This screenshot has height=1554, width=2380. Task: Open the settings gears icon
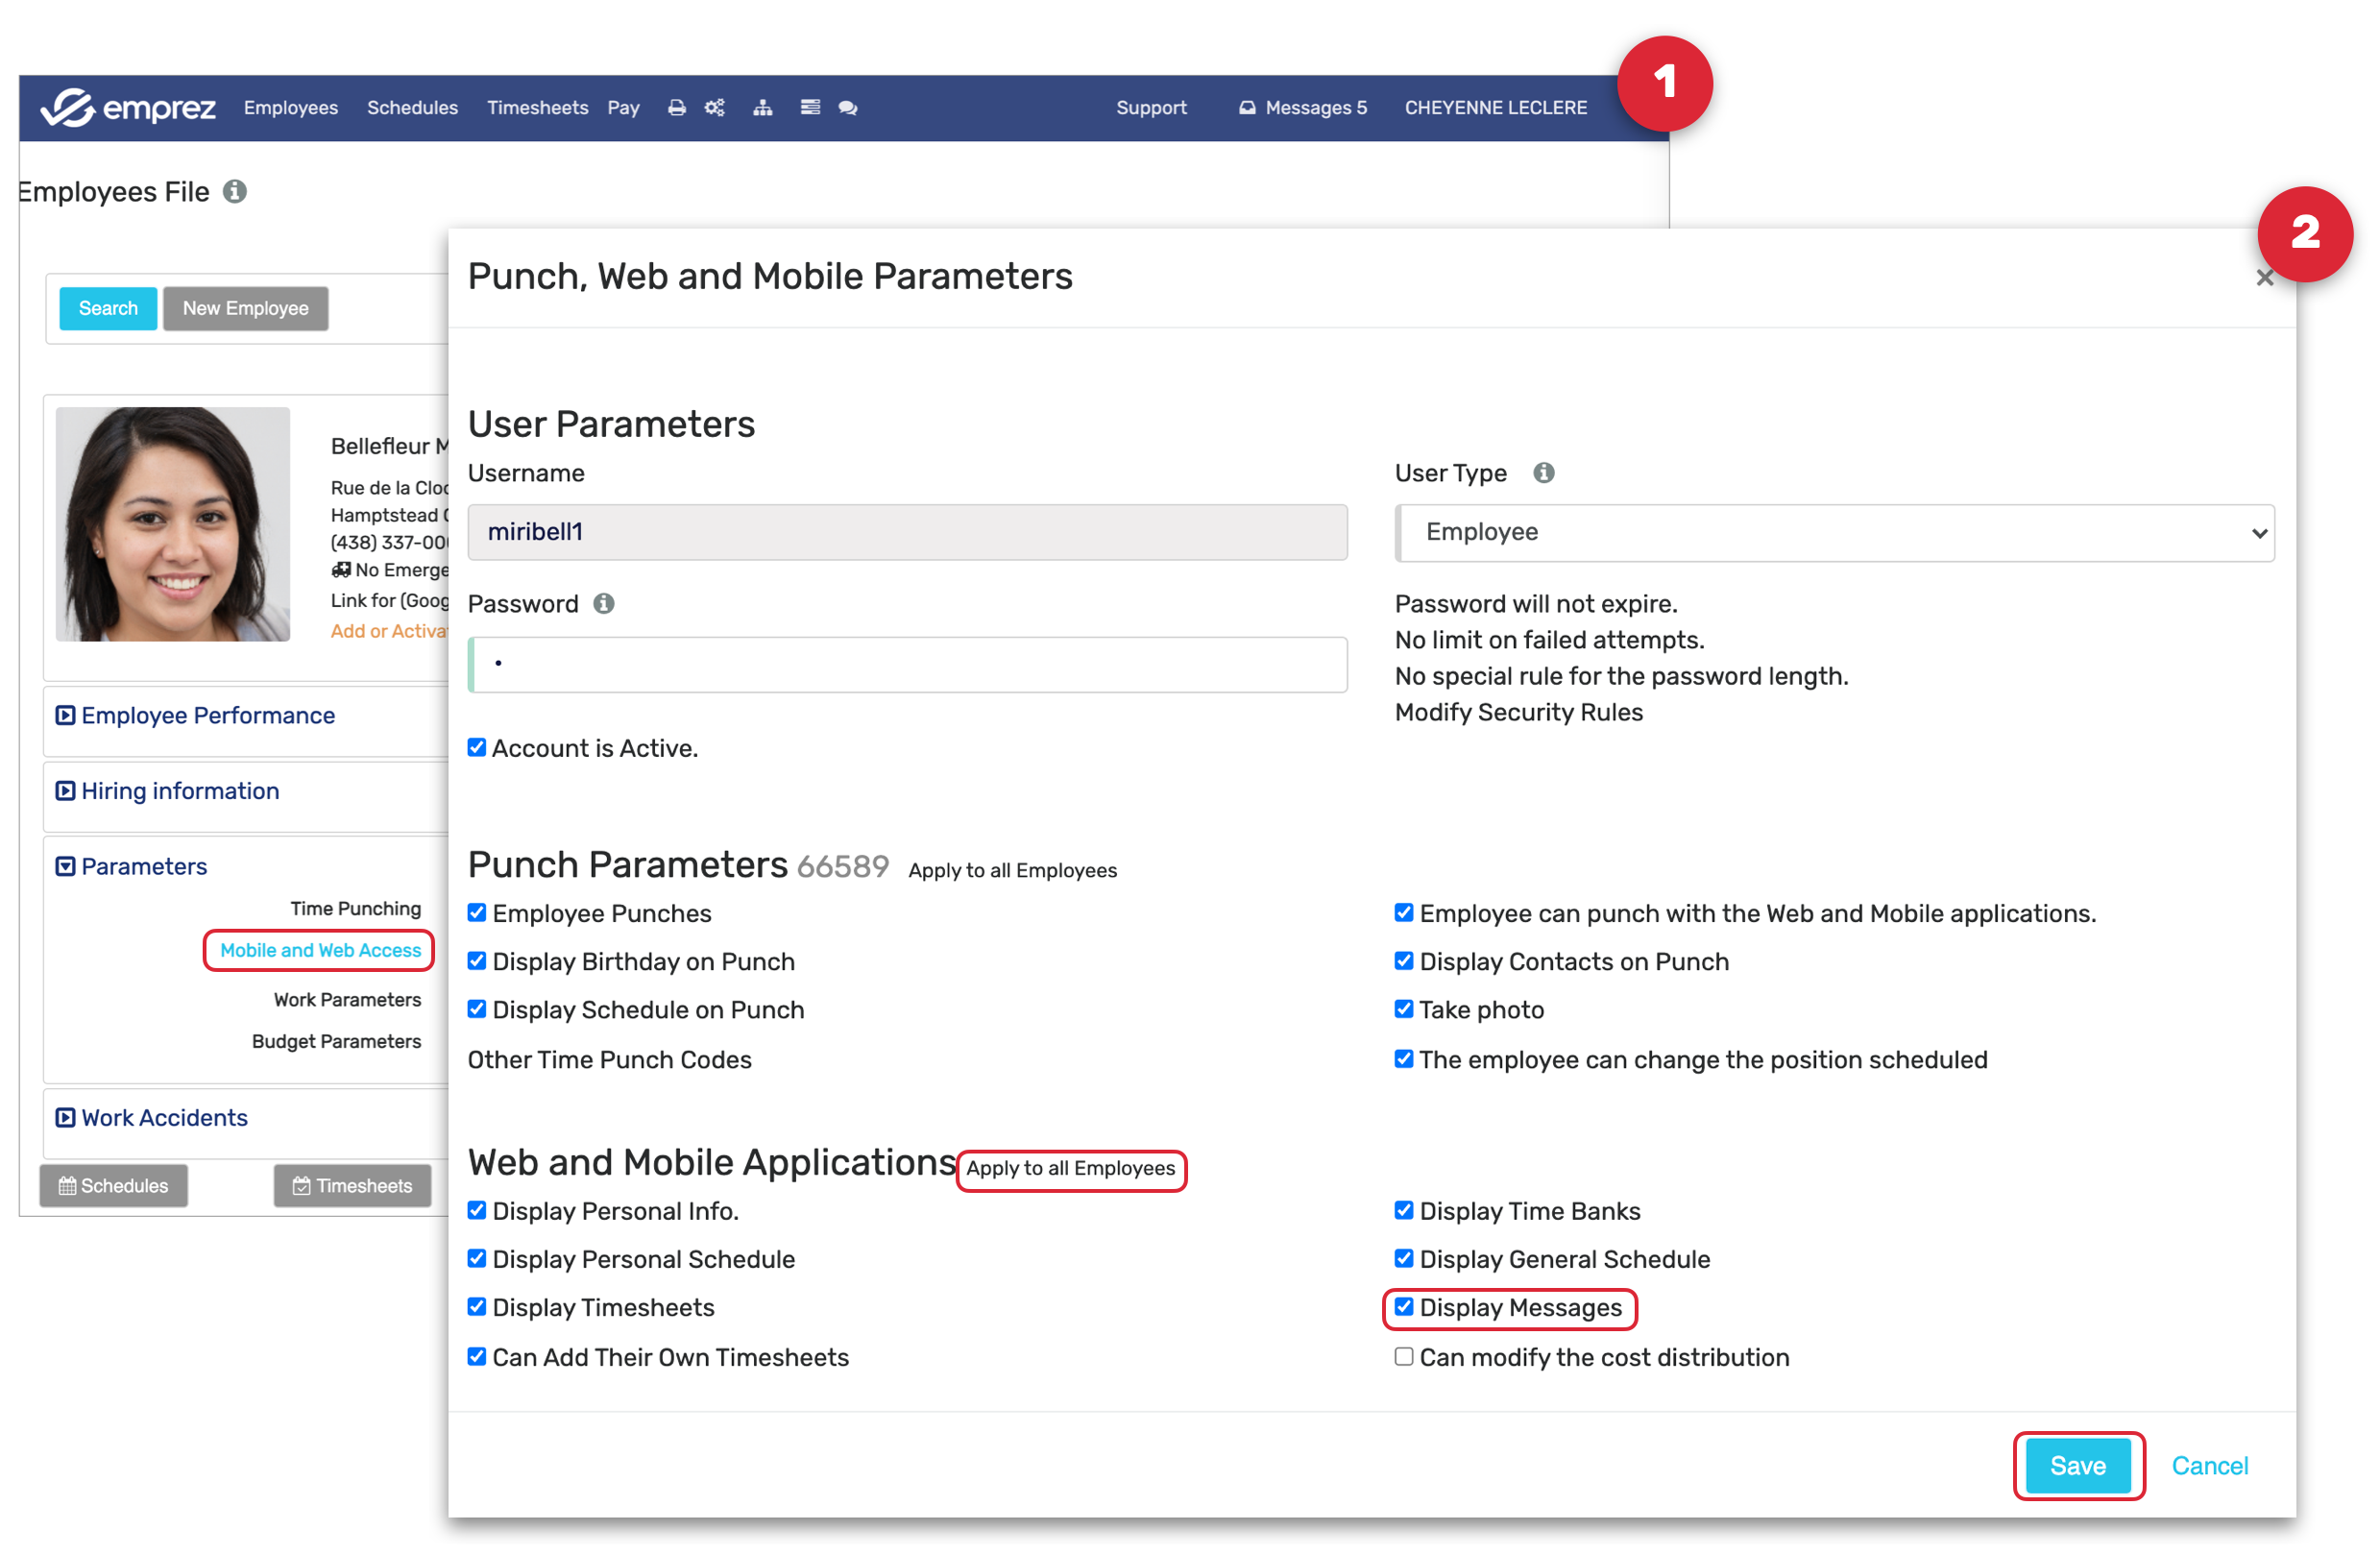point(714,108)
